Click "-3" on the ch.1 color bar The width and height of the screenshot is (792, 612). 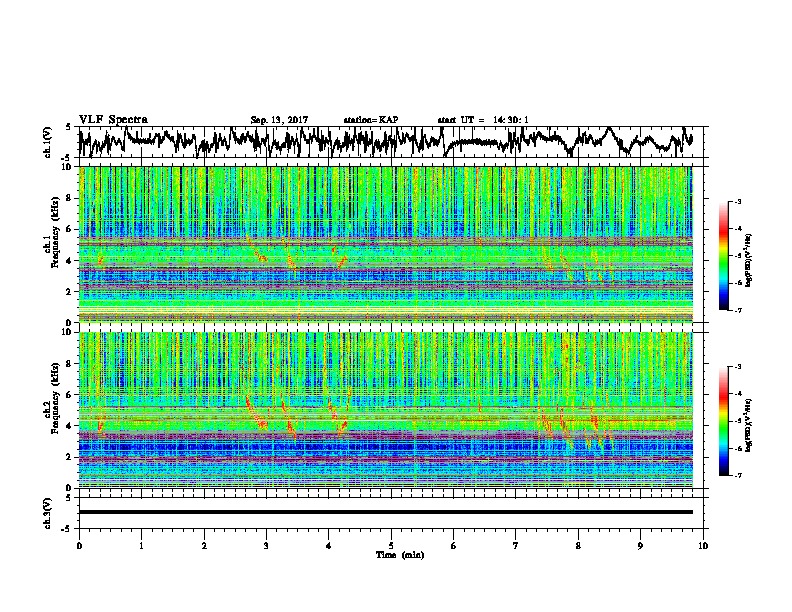(737, 201)
